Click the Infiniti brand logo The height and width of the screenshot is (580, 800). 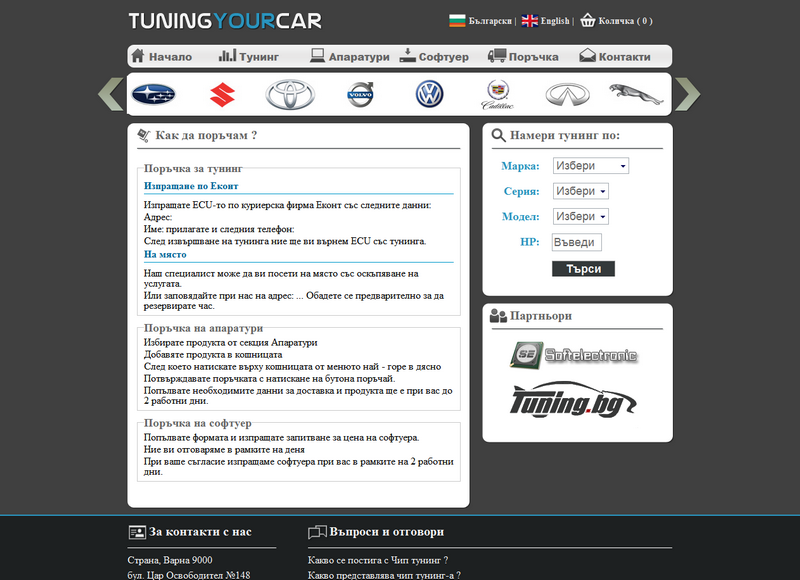click(x=567, y=94)
